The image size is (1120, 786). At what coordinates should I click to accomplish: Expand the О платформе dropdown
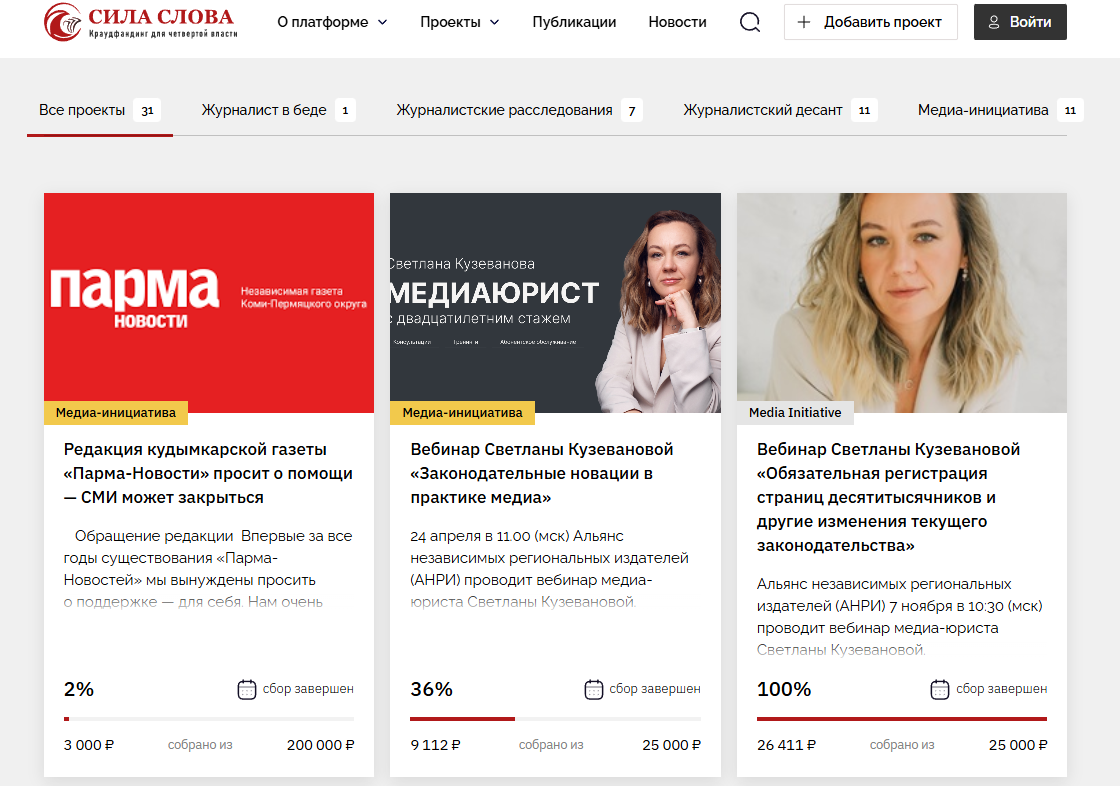[x=332, y=22]
